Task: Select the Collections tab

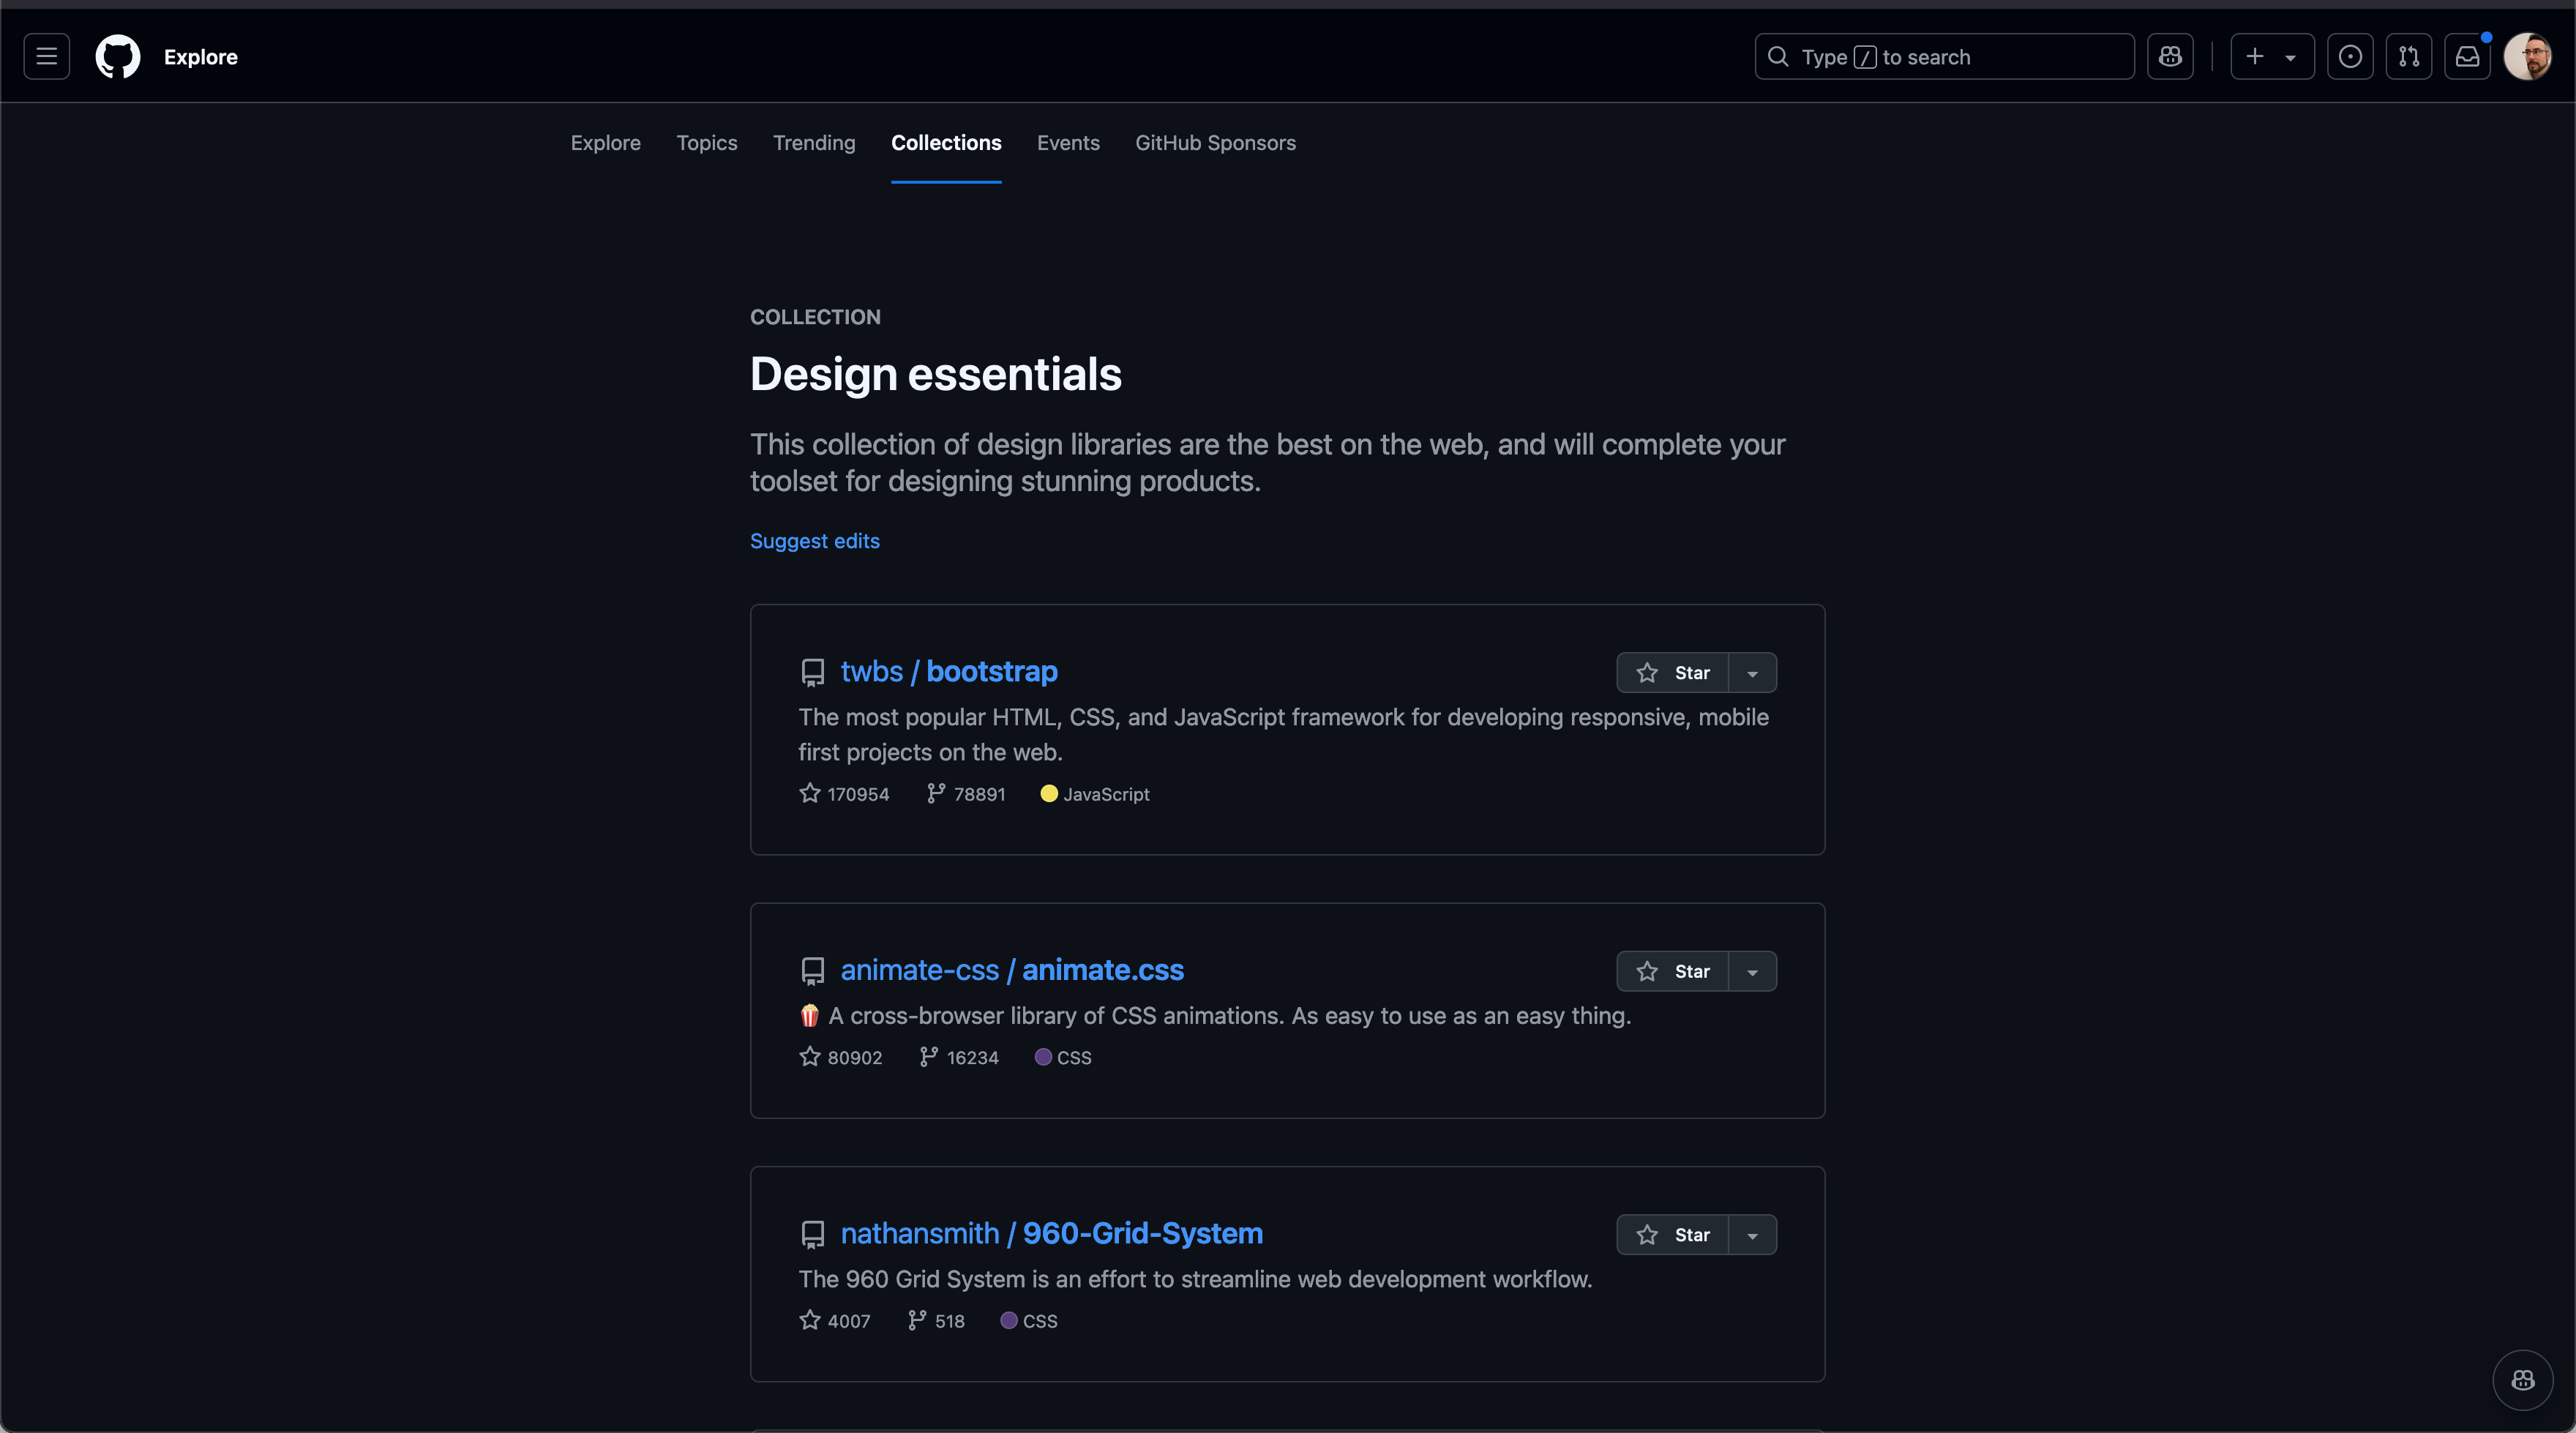Action: point(946,143)
